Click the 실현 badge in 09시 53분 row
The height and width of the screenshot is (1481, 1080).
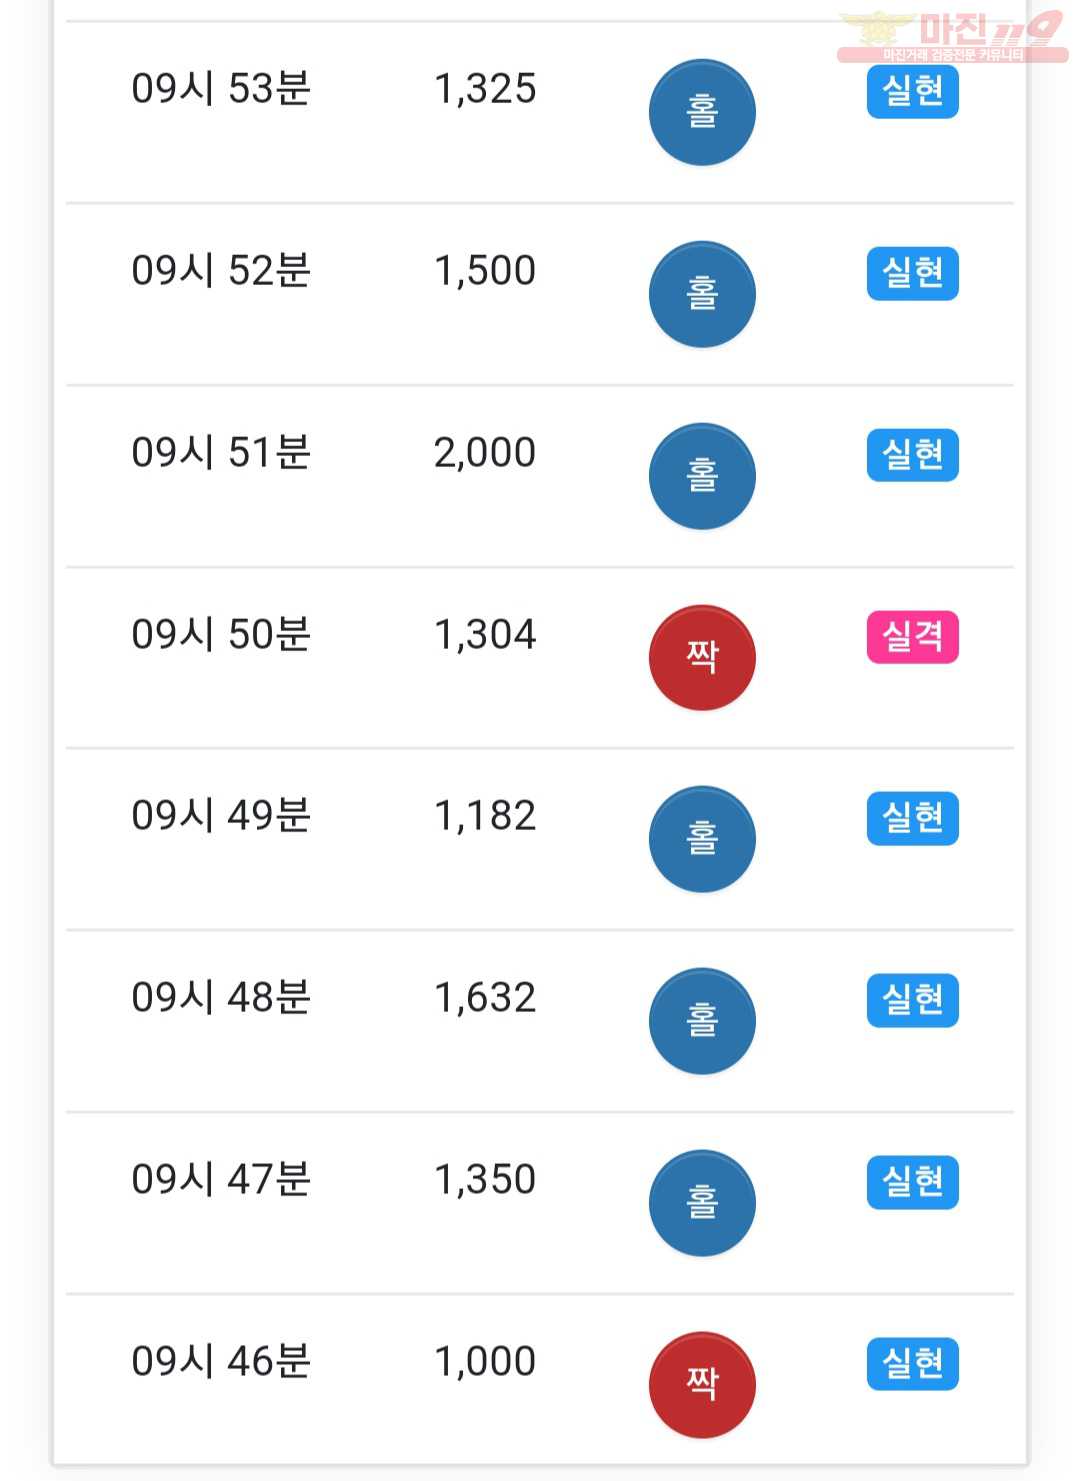click(x=913, y=92)
